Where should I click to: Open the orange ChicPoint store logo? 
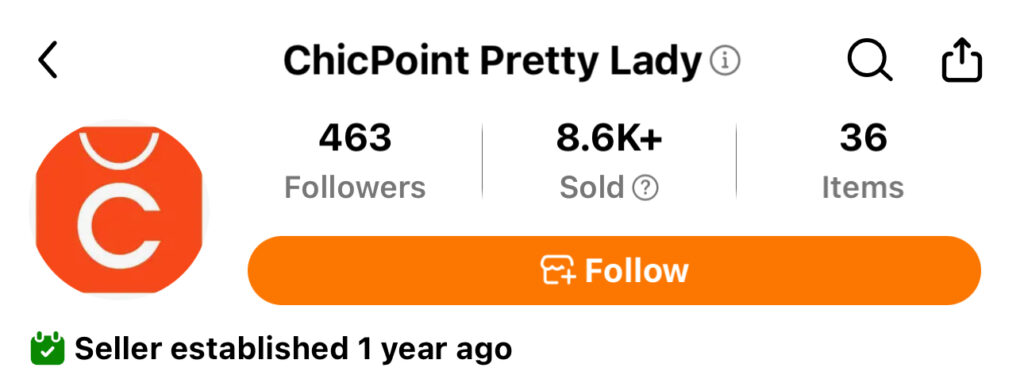click(119, 209)
